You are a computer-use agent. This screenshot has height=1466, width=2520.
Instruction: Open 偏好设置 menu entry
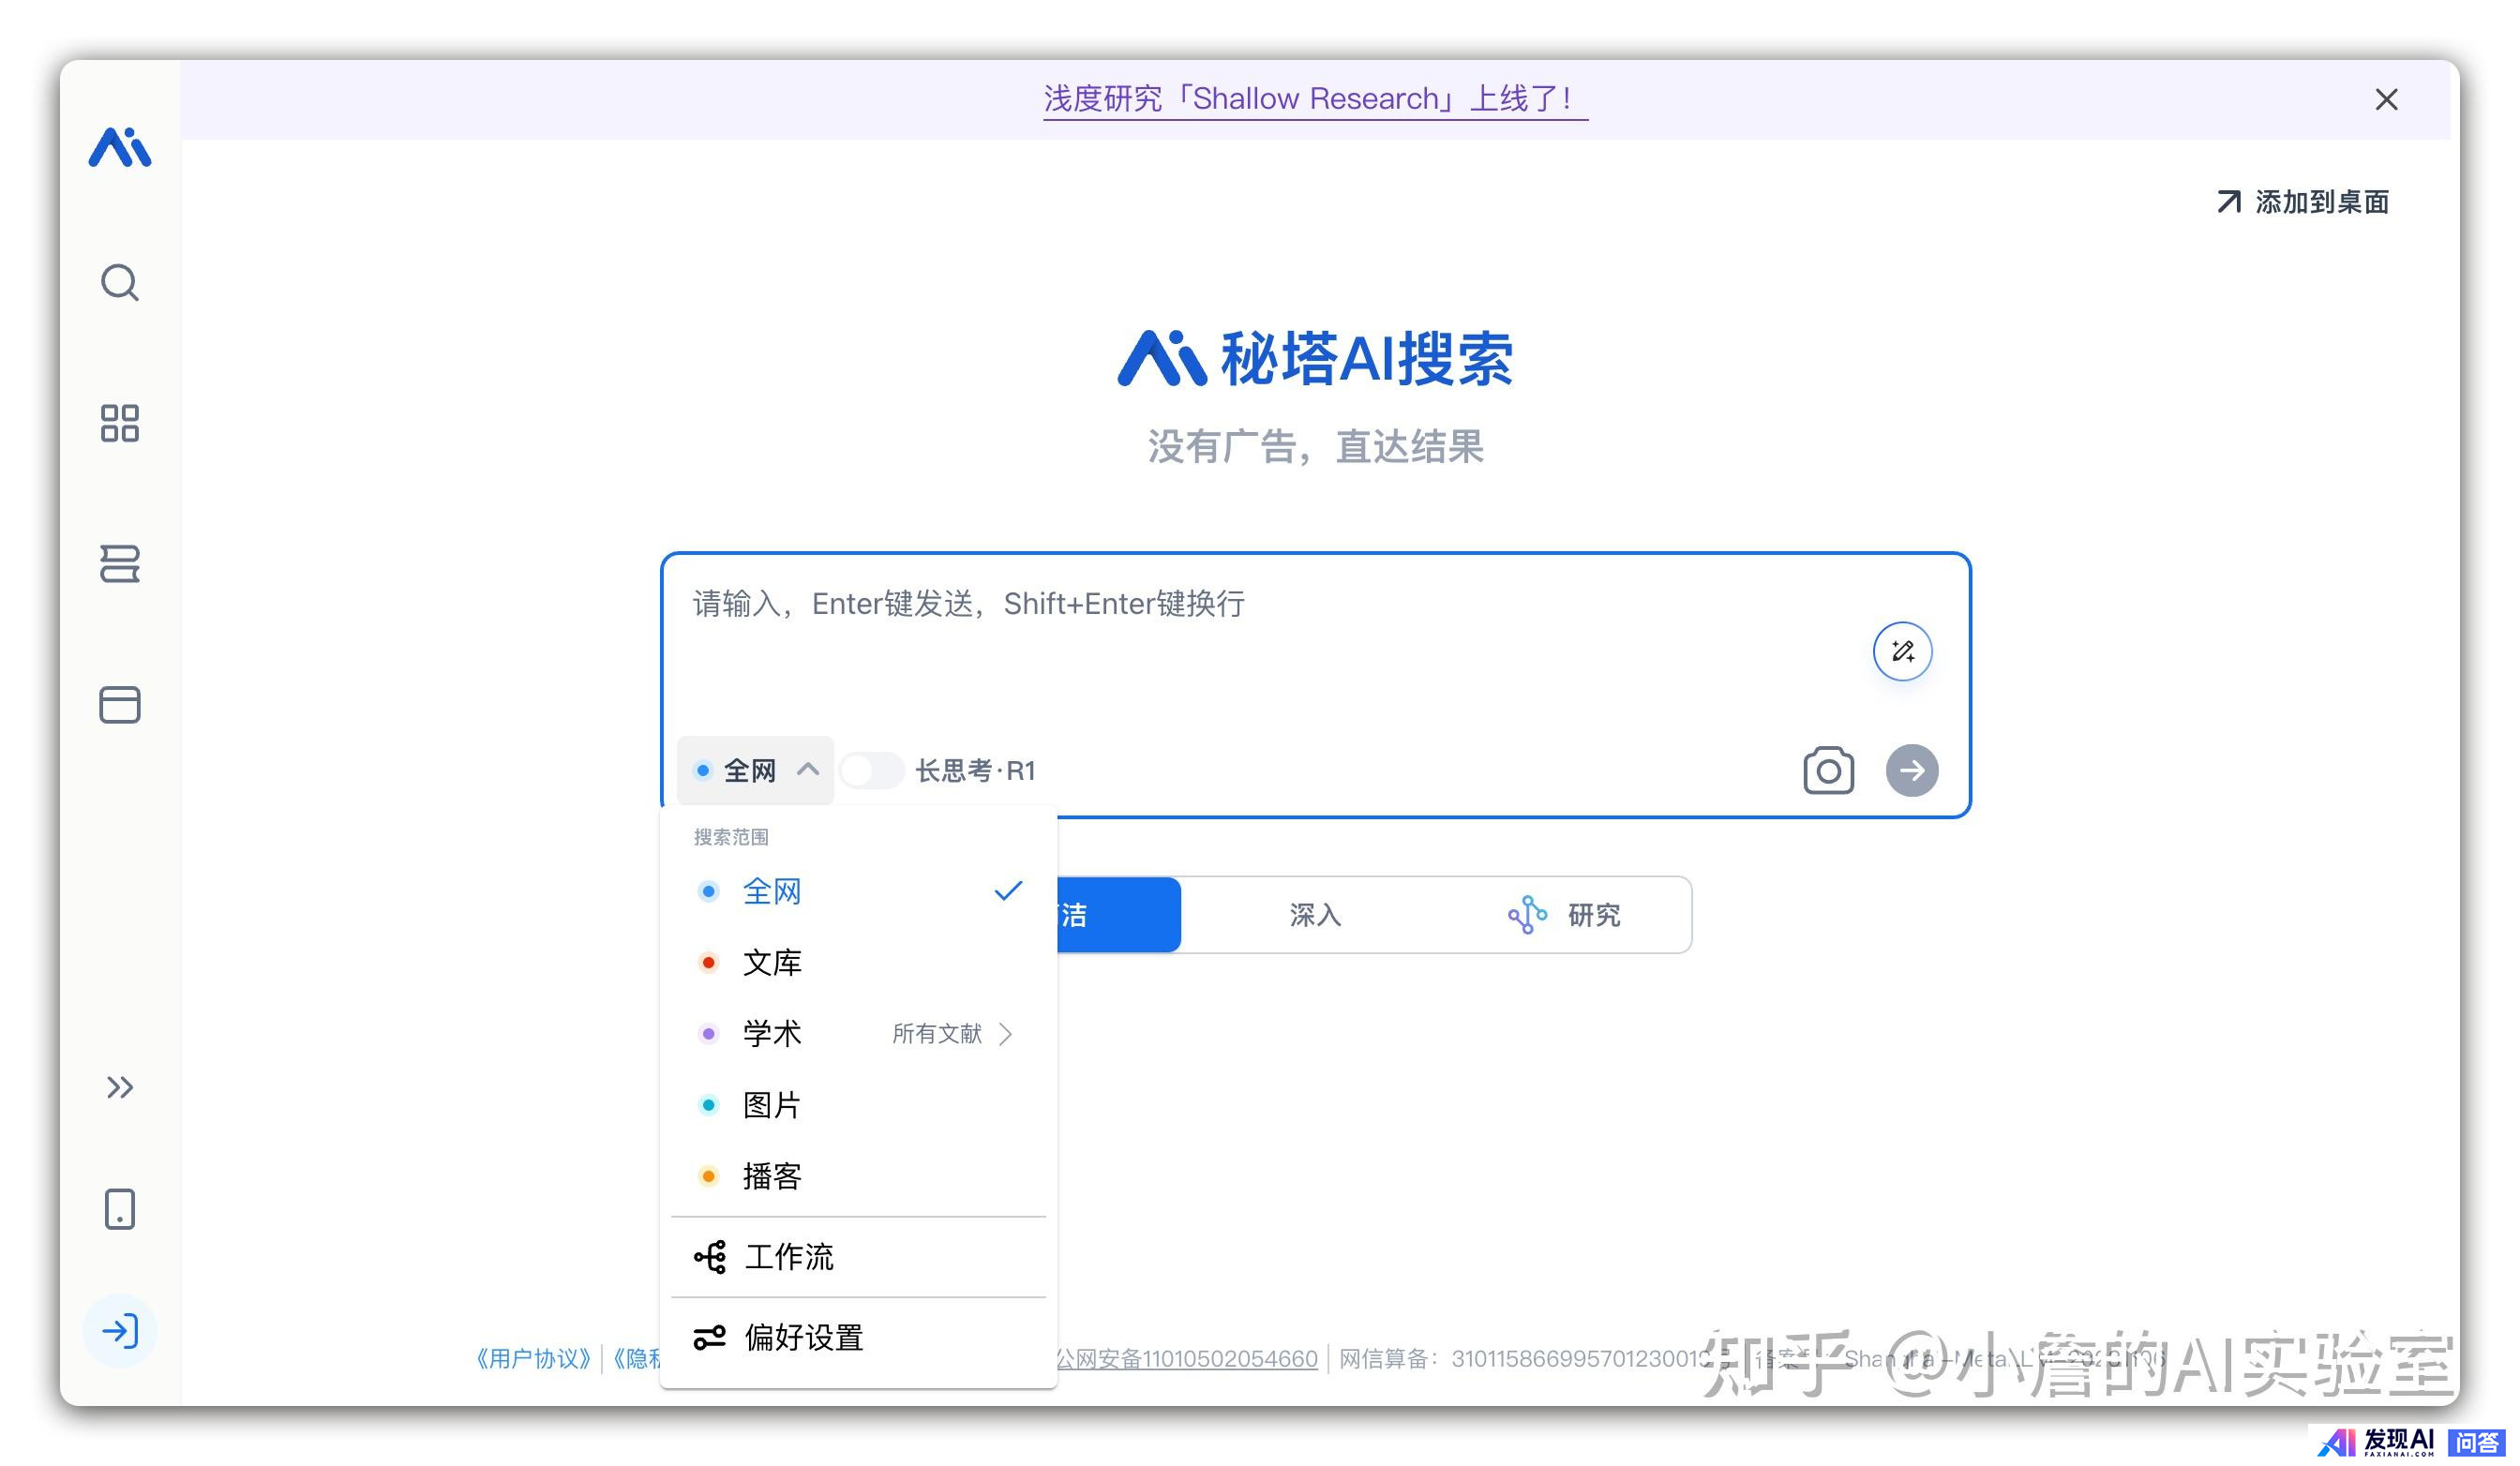[858, 1338]
